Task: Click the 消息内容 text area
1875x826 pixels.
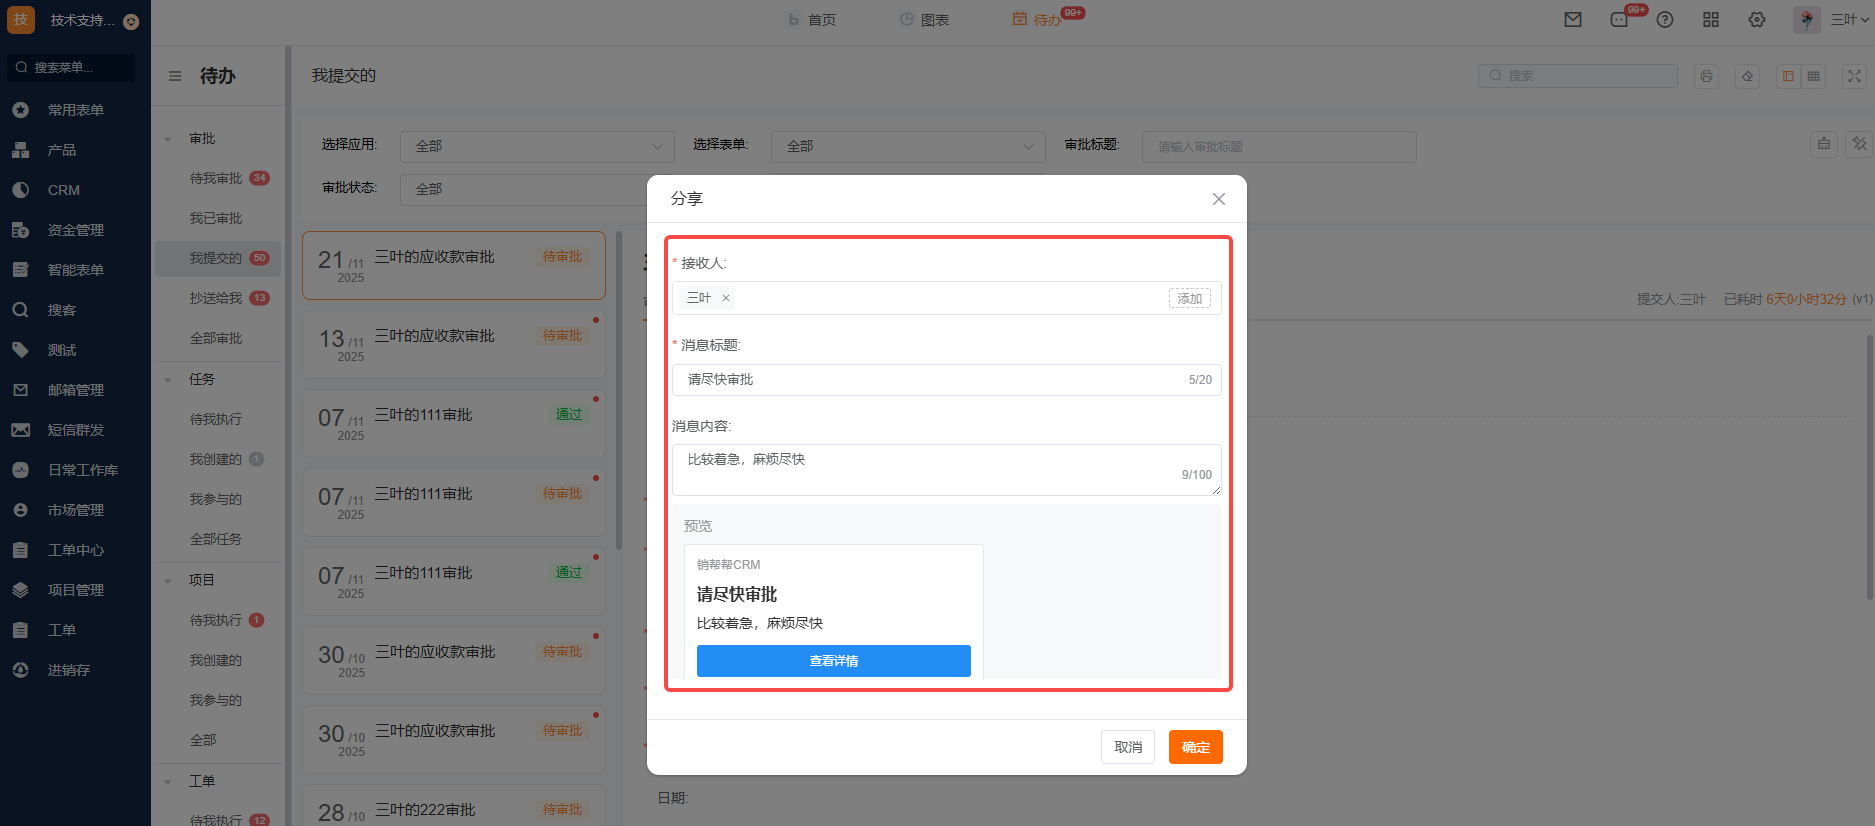Action: click(x=930, y=469)
